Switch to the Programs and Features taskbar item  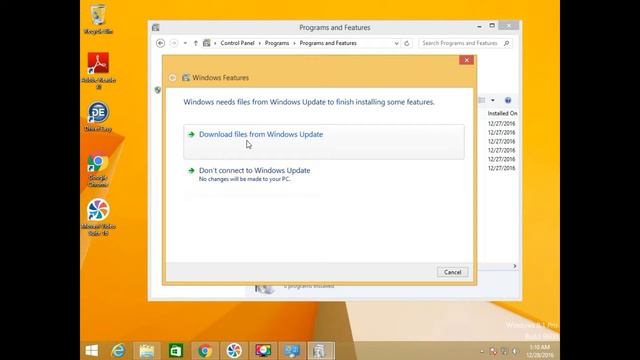point(321,351)
